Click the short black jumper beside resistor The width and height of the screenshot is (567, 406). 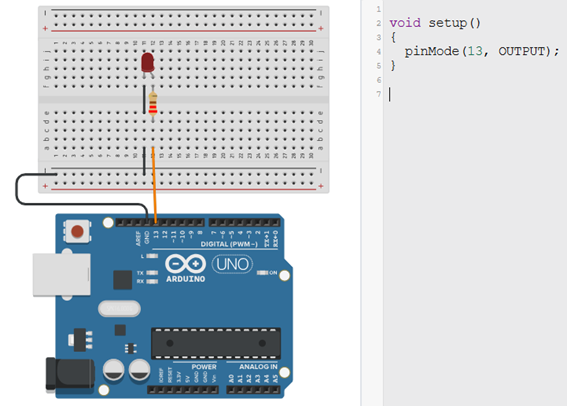144,99
